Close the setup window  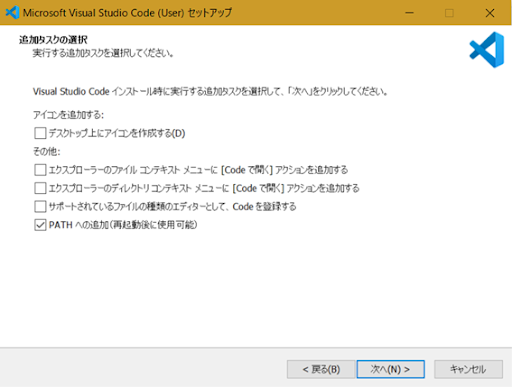[x=490, y=13]
